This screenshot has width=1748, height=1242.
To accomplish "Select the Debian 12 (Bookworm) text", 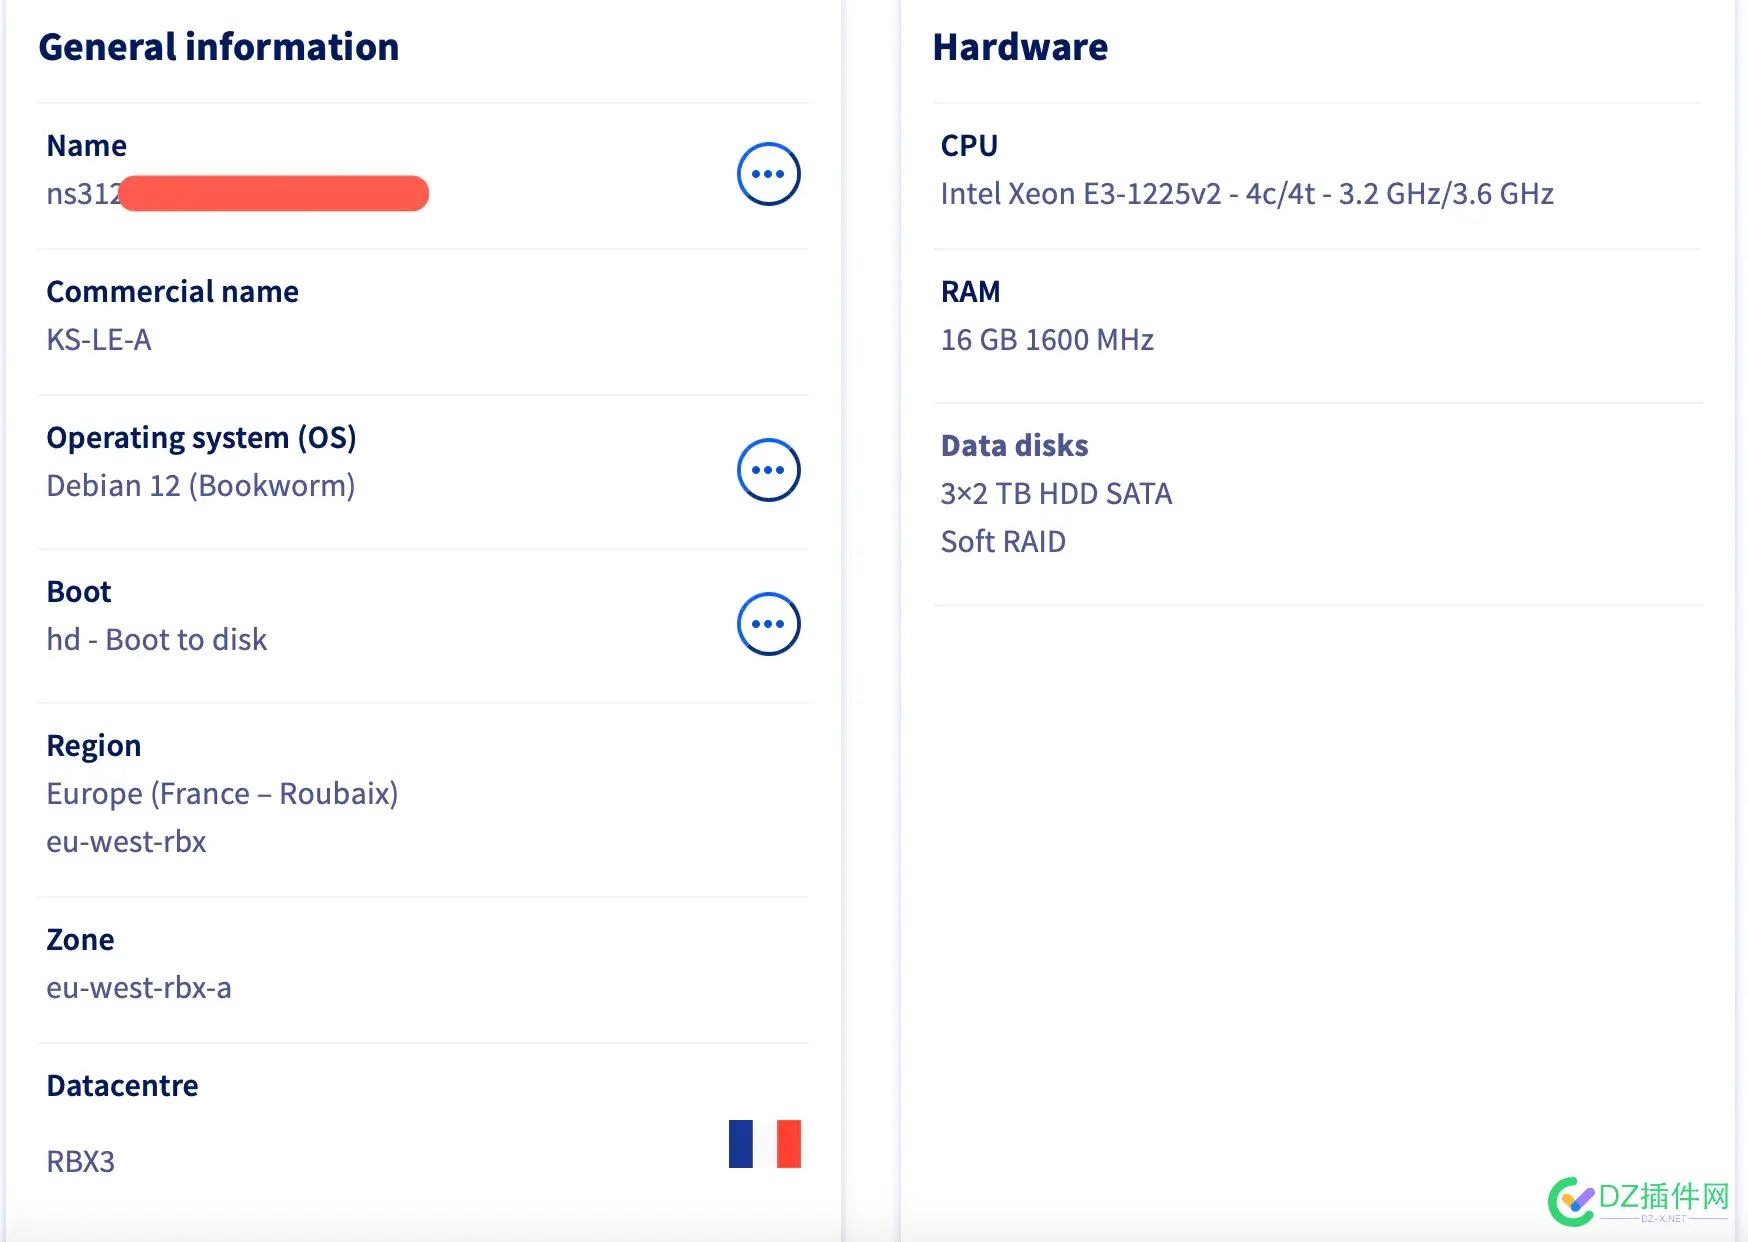I will pyautogui.click(x=201, y=486).
